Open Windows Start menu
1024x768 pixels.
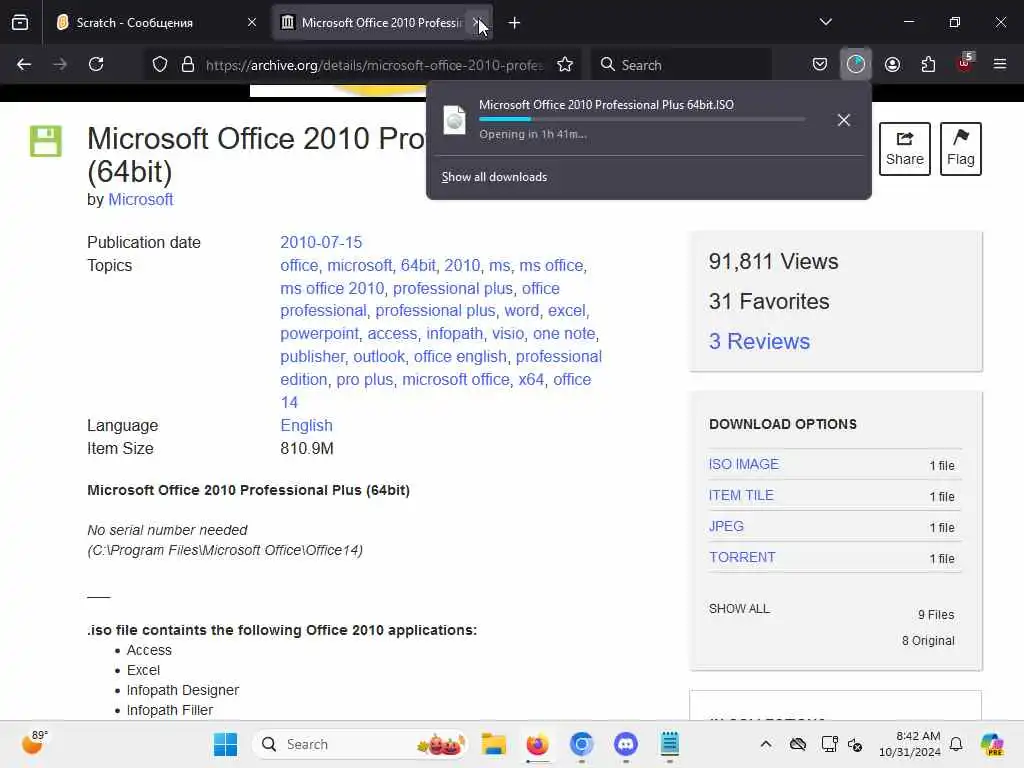pos(226,744)
